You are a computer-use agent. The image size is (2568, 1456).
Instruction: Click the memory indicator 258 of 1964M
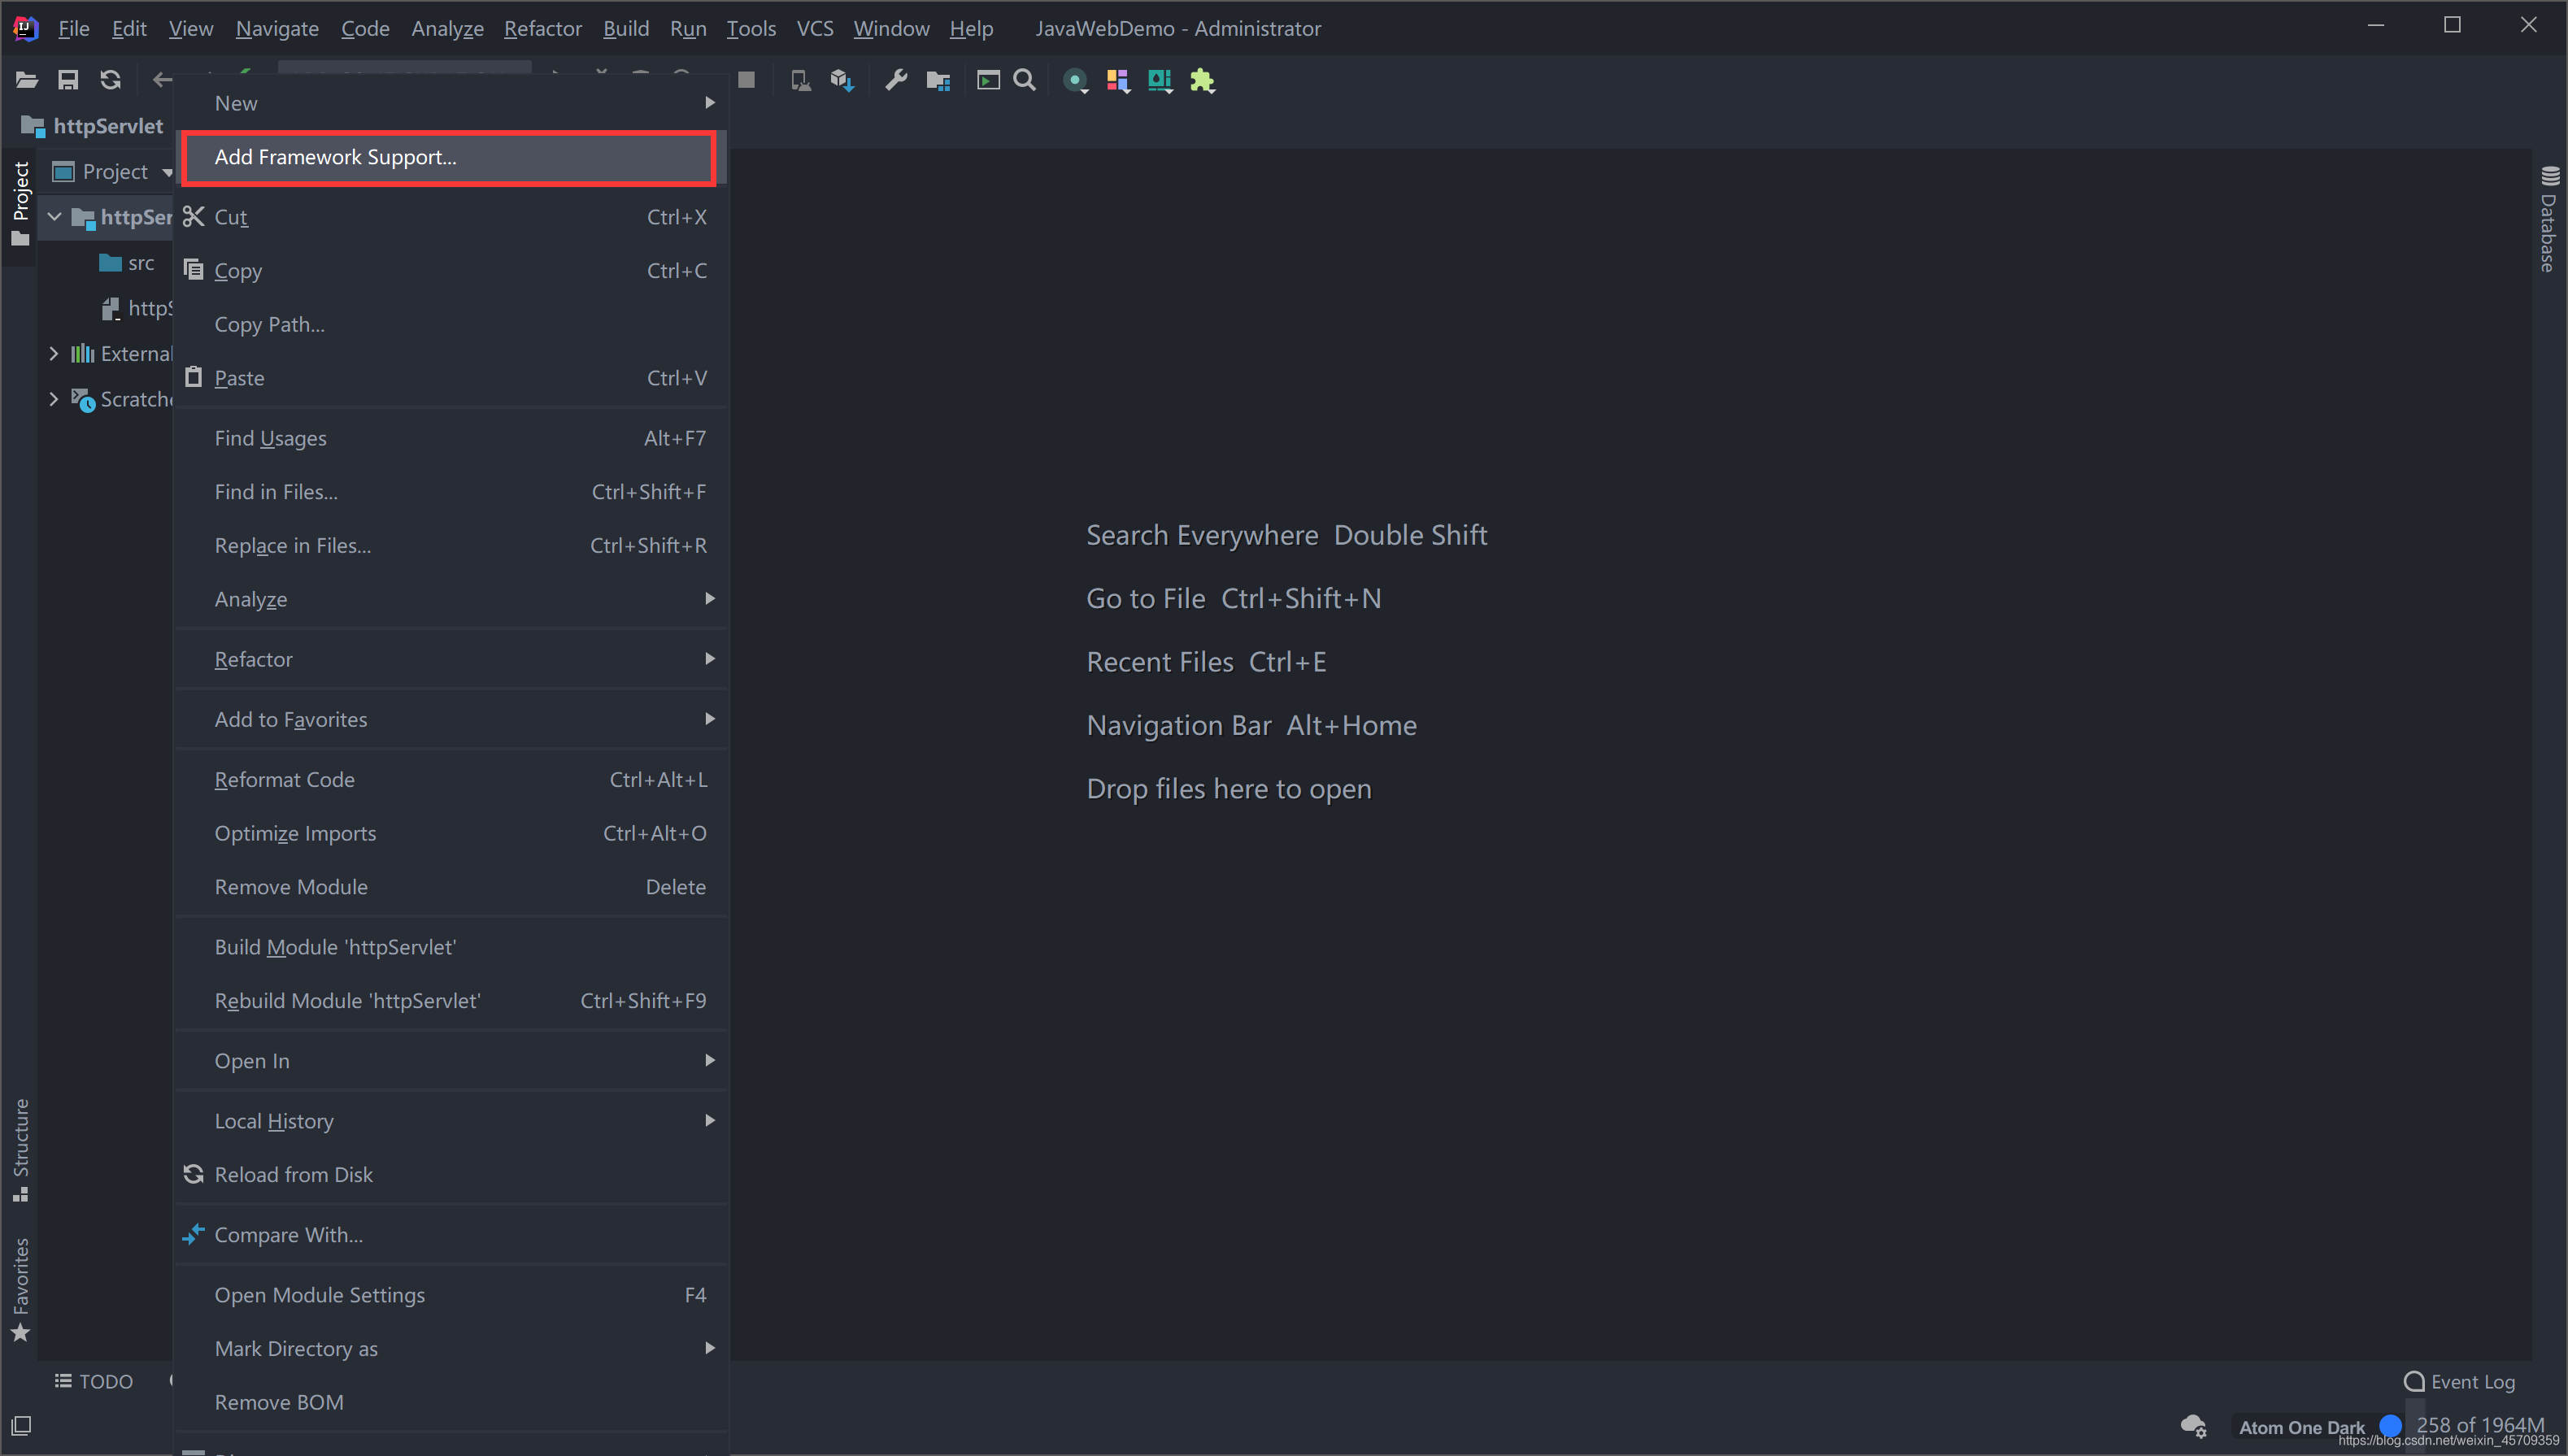click(x=2480, y=1424)
